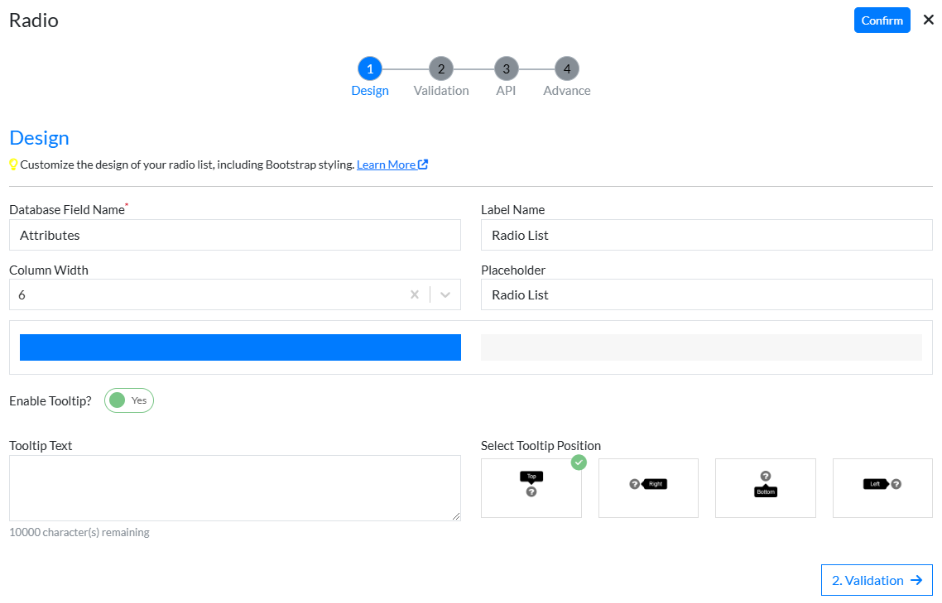Image resolution: width=942 pixels, height=603 pixels.
Task: Focus the Tooltip Text textarea
Action: coord(235,488)
